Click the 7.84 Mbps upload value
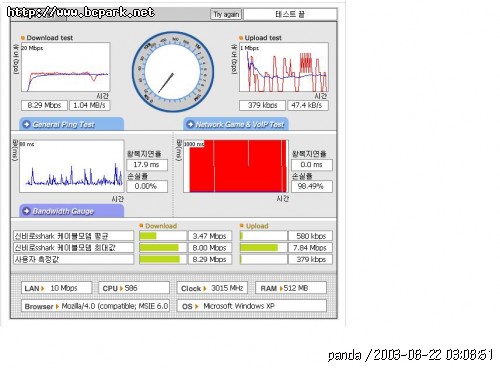This screenshot has width=500, height=368. 311,248
